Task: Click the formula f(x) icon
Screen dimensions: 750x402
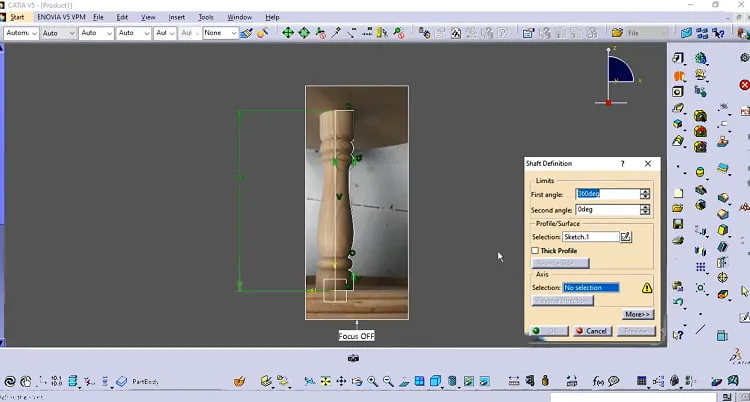Action: (598, 381)
